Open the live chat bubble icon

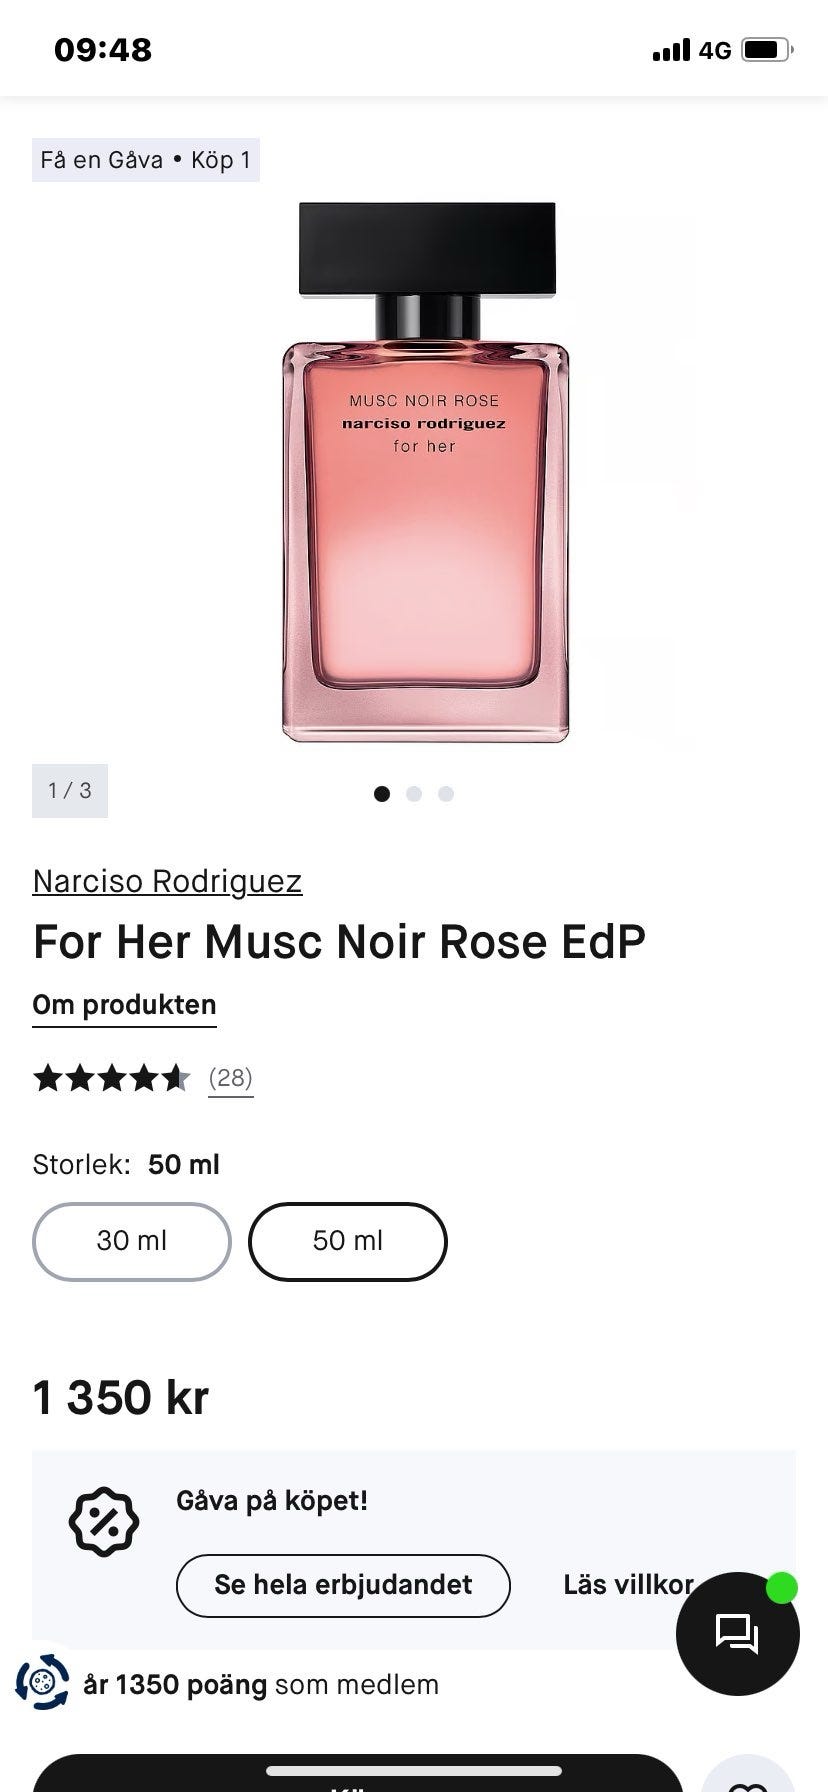tap(738, 1633)
